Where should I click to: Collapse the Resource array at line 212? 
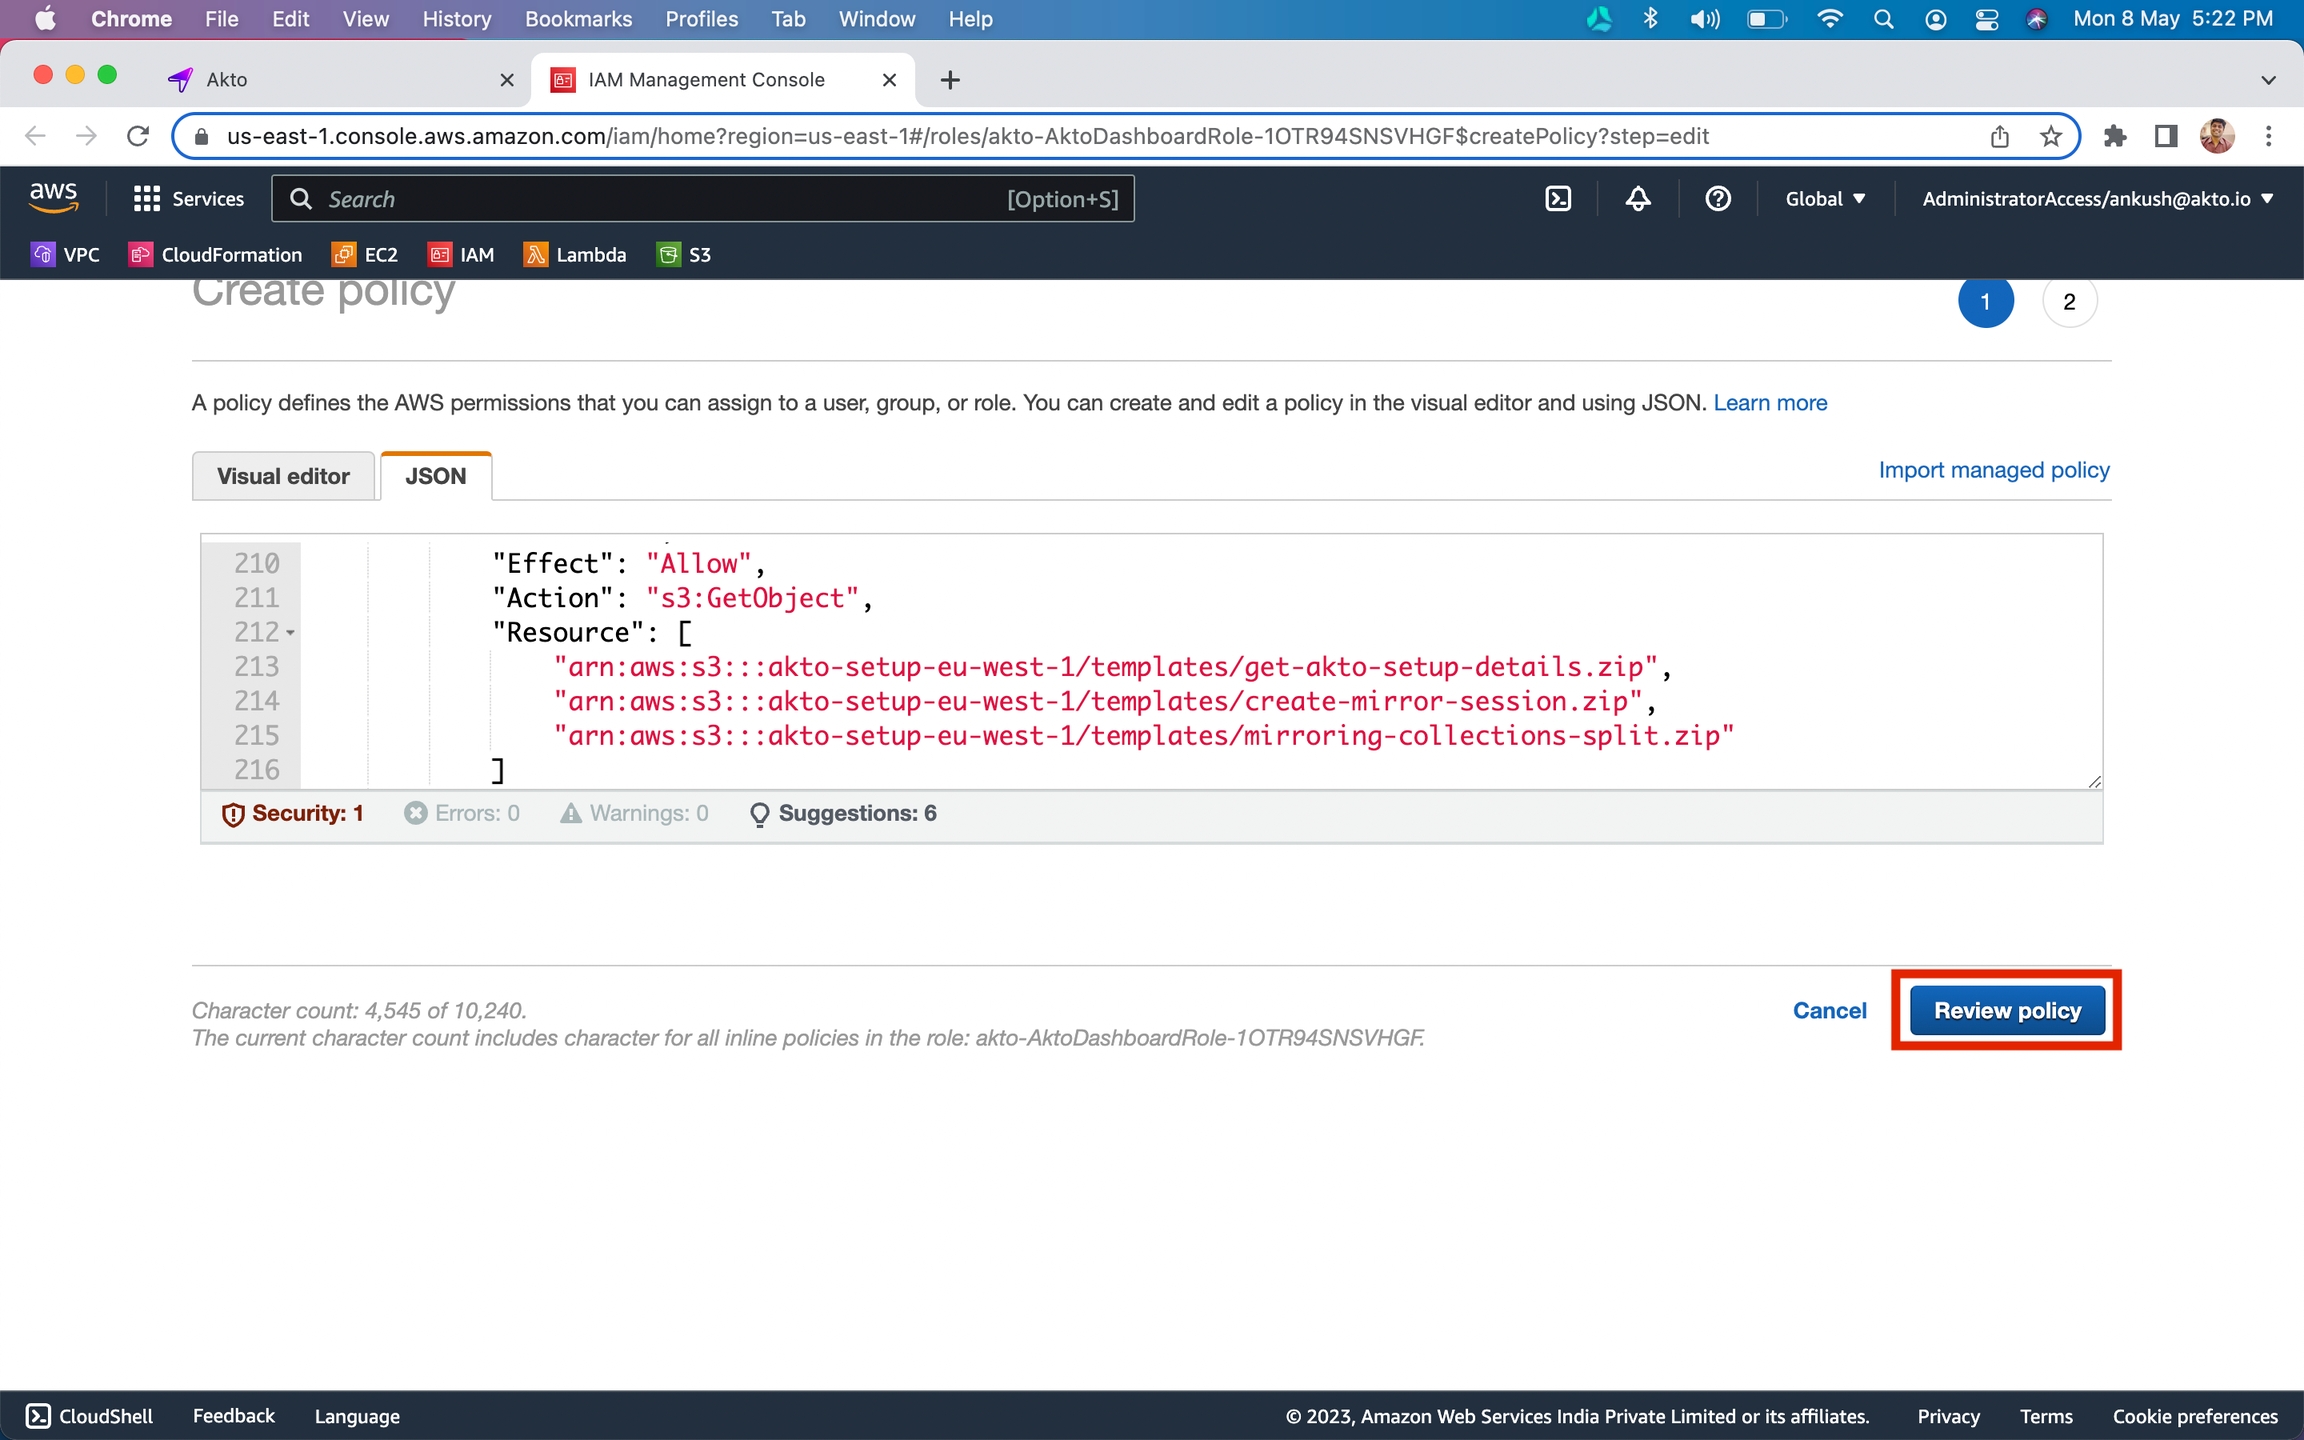pyautogui.click(x=290, y=633)
